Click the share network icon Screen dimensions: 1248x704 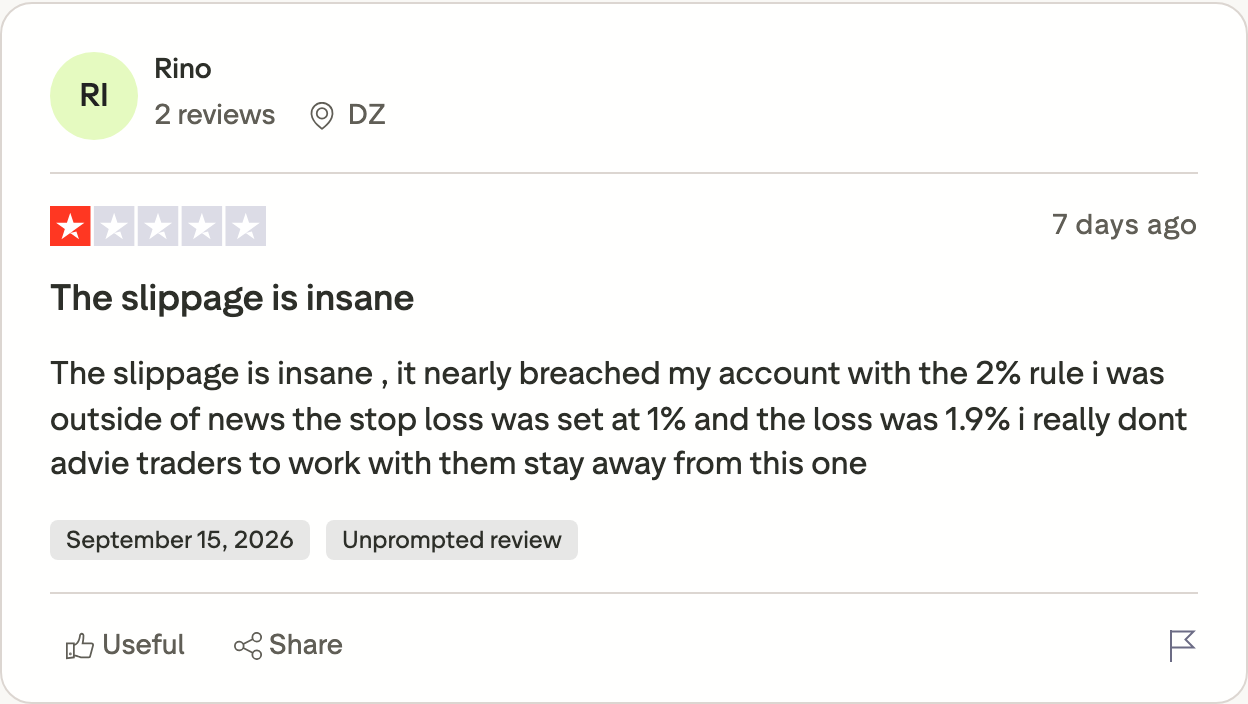248,646
